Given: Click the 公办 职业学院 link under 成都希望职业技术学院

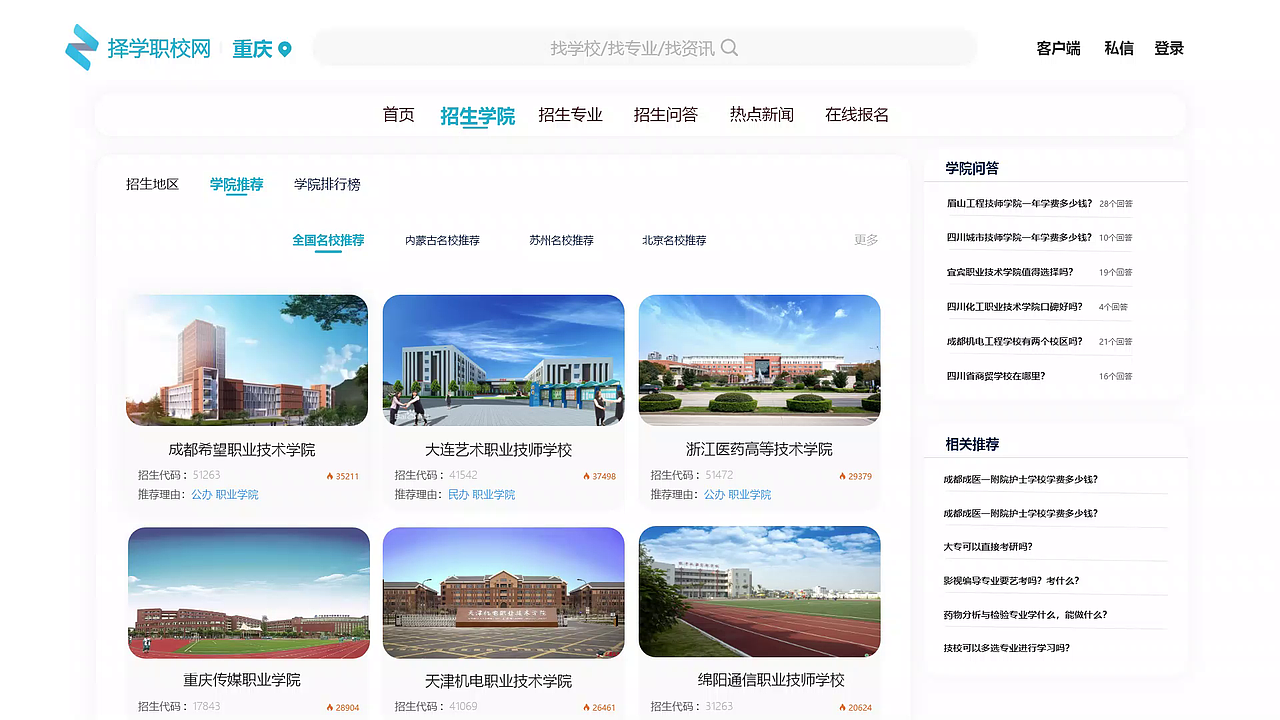Looking at the screenshot, I should [226, 494].
